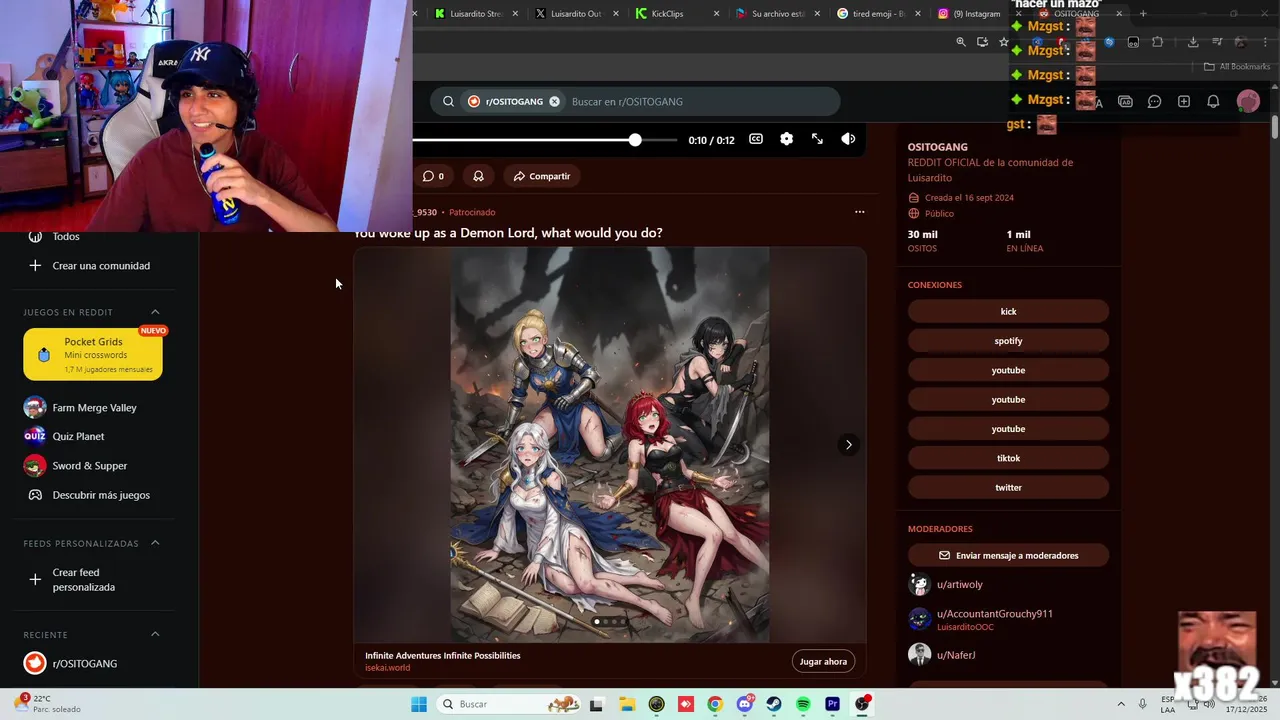Open Spotify from the taskbar
Screen dimensions: 1280x720
pyautogui.click(x=803, y=704)
